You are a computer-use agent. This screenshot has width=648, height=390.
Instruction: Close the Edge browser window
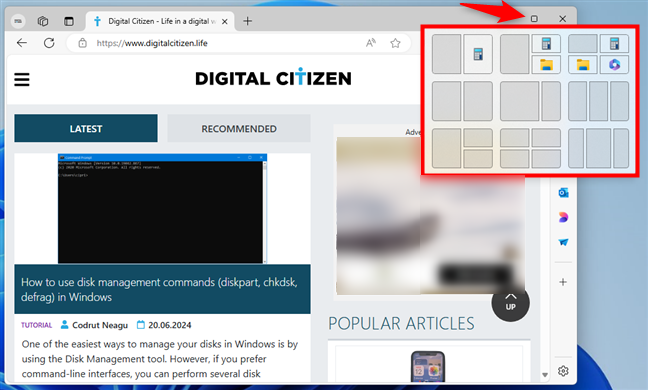tap(562, 19)
